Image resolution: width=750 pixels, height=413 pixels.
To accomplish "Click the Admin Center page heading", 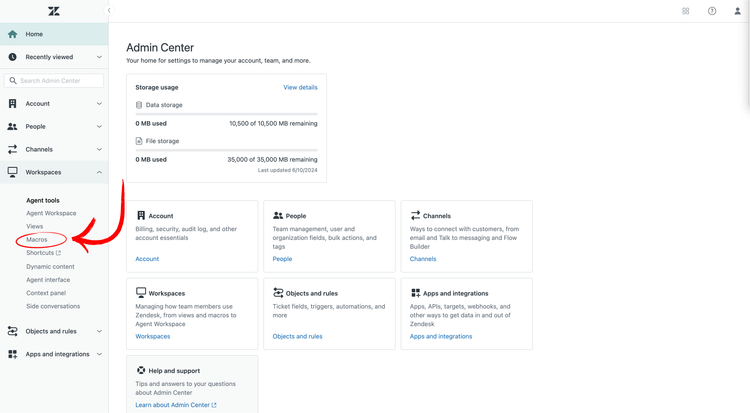I will [x=160, y=47].
